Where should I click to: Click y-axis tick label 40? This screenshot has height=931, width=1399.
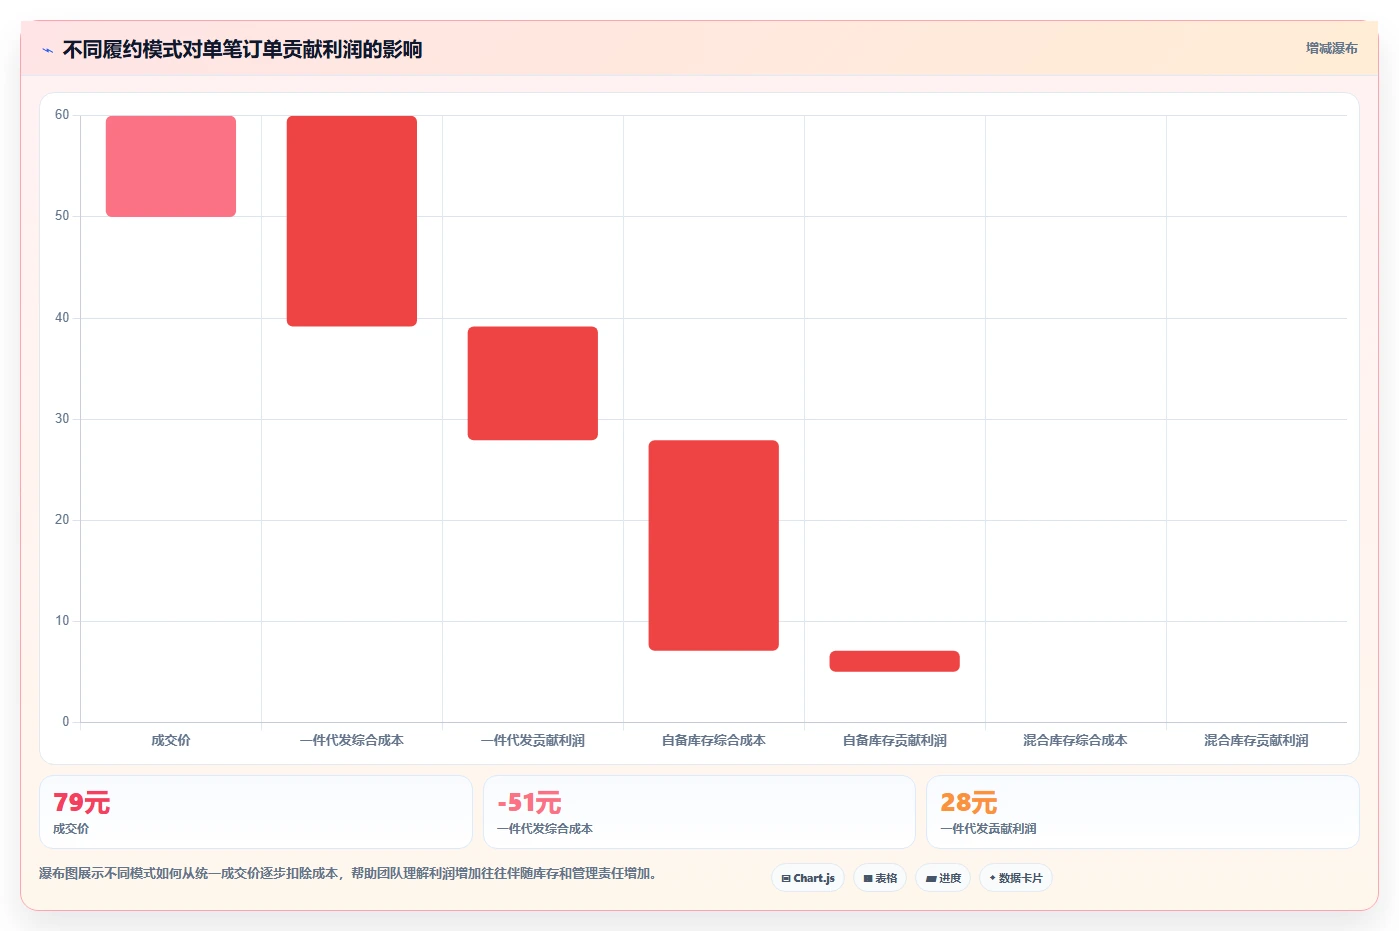[62, 318]
